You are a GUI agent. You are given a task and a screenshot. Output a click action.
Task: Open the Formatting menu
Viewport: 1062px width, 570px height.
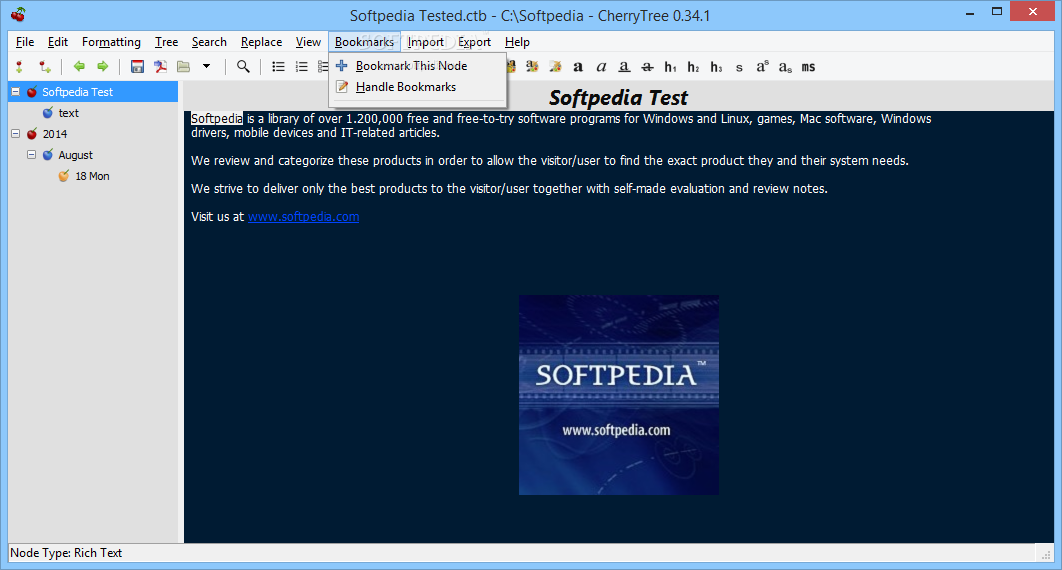111,42
